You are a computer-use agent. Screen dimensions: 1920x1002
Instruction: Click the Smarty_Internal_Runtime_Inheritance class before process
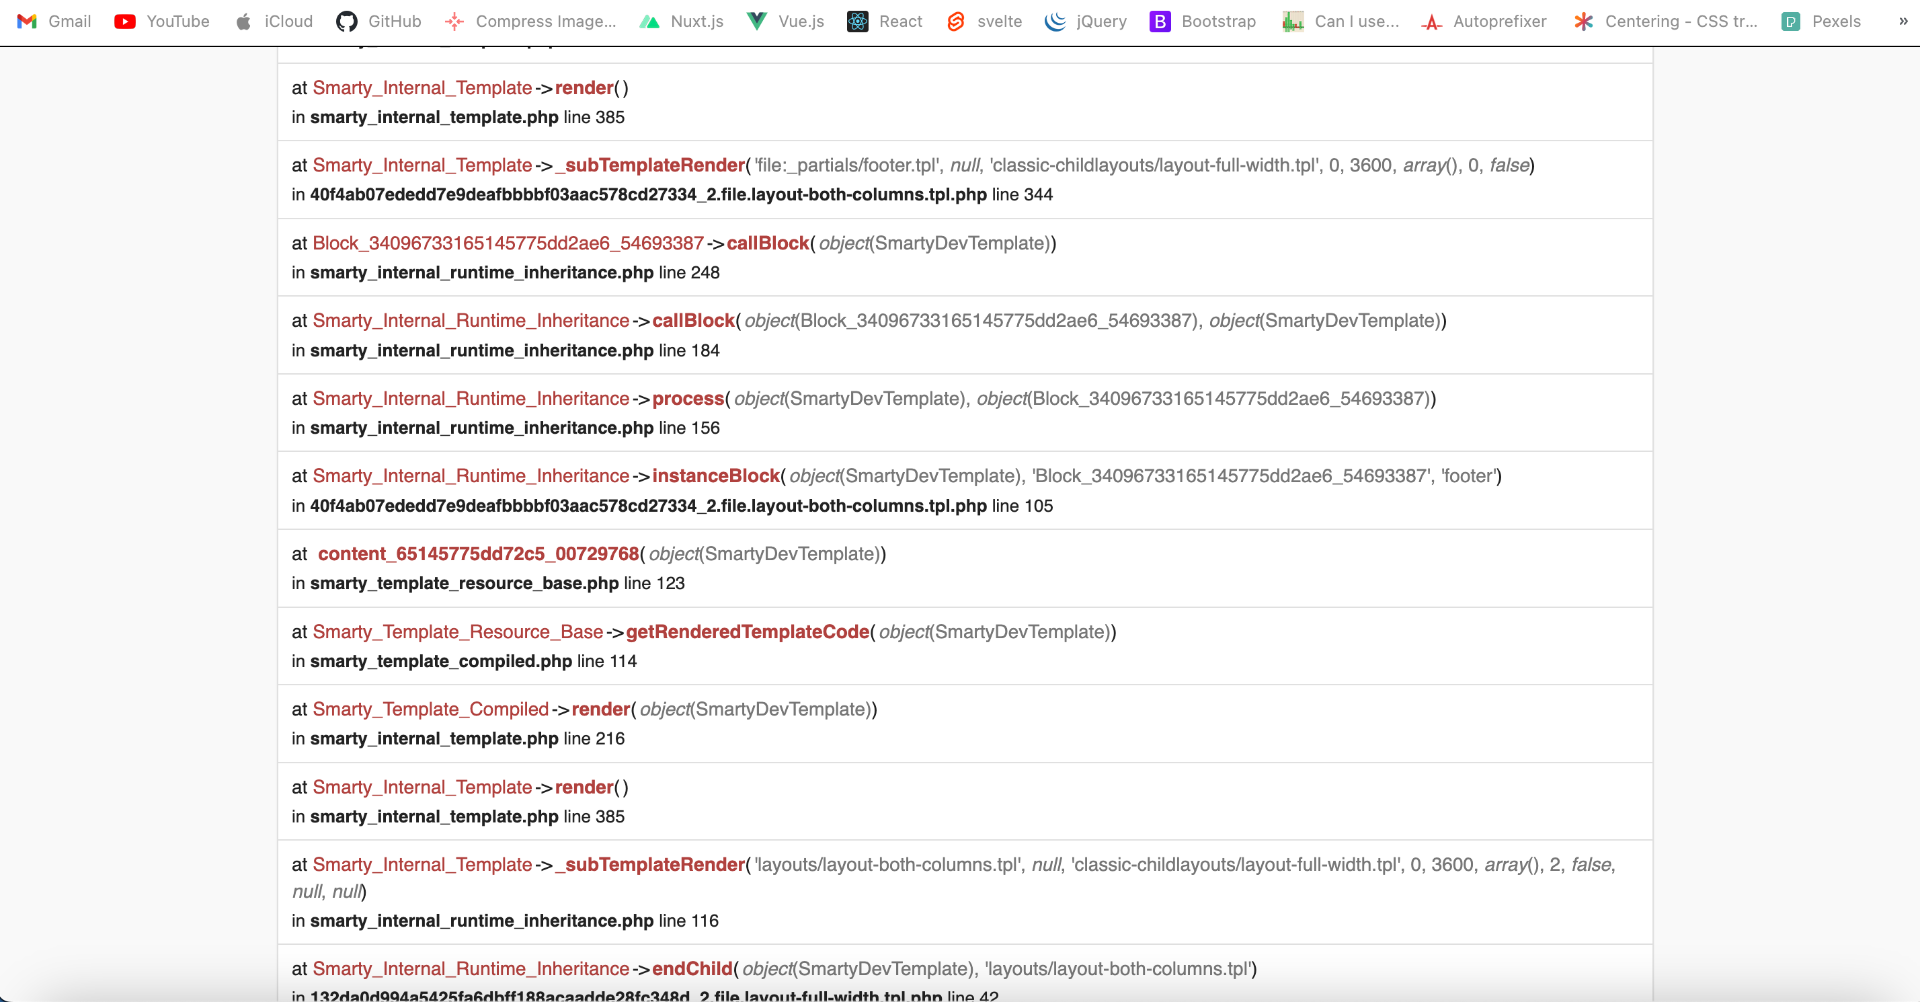point(471,399)
